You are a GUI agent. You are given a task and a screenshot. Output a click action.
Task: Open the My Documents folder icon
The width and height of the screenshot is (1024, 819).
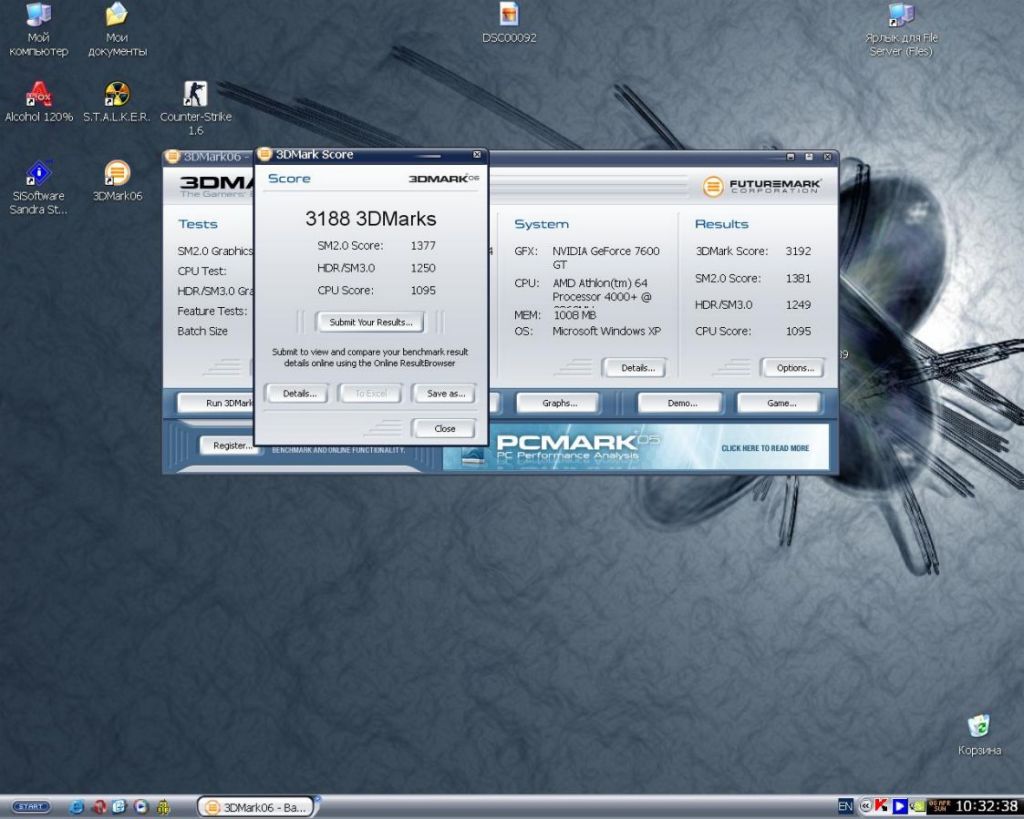click(117, 15)
